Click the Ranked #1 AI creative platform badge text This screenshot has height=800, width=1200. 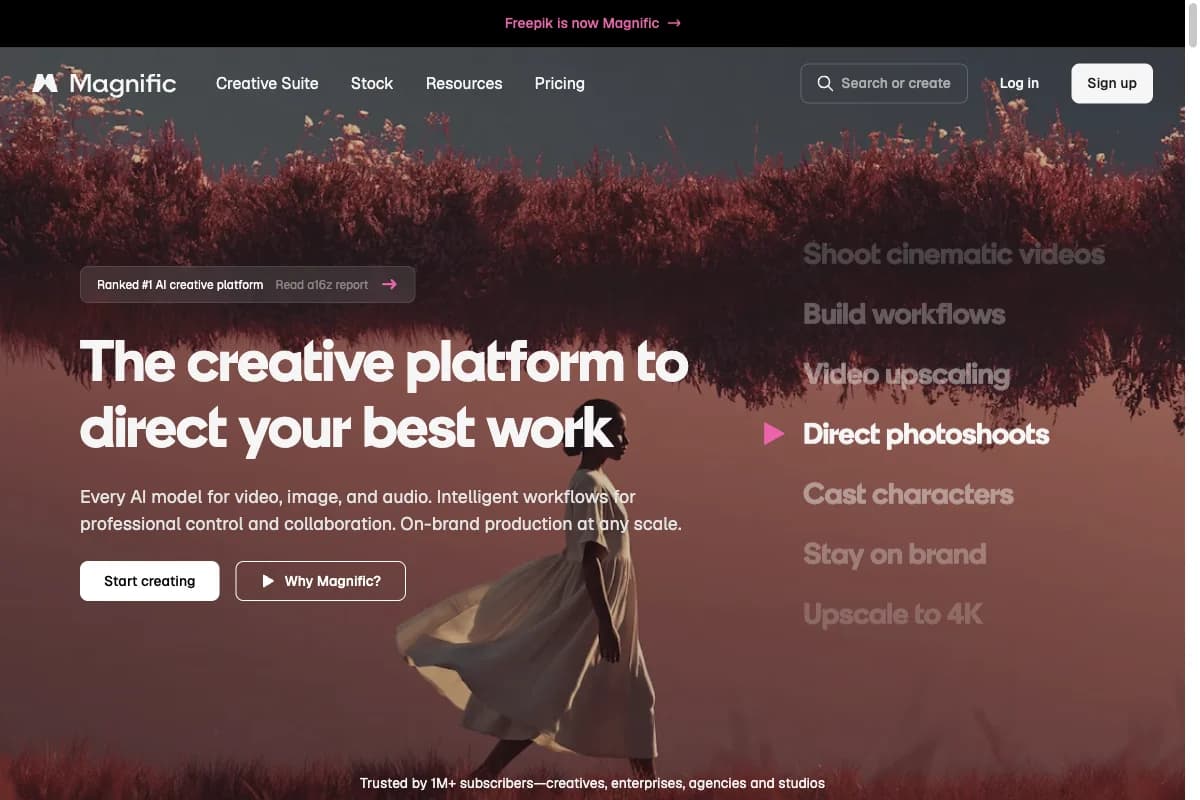click(180, 284)
